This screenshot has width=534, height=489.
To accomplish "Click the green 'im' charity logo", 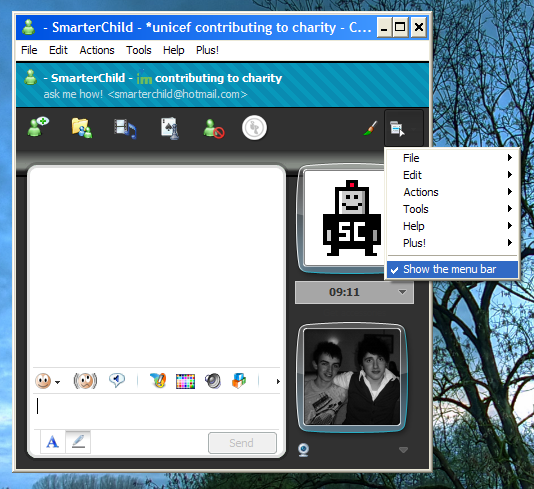I will coord(144,77).
